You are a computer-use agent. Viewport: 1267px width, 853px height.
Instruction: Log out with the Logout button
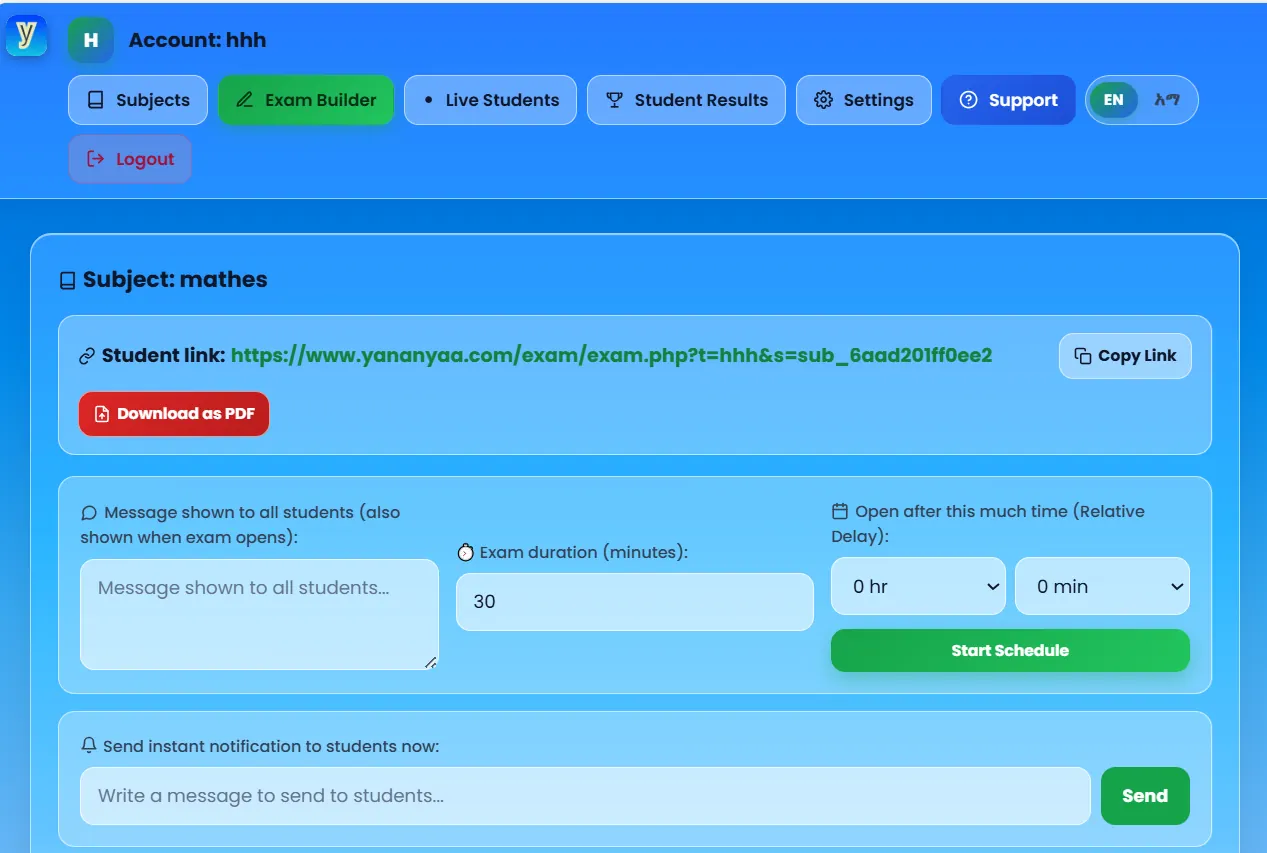(130, 159)
